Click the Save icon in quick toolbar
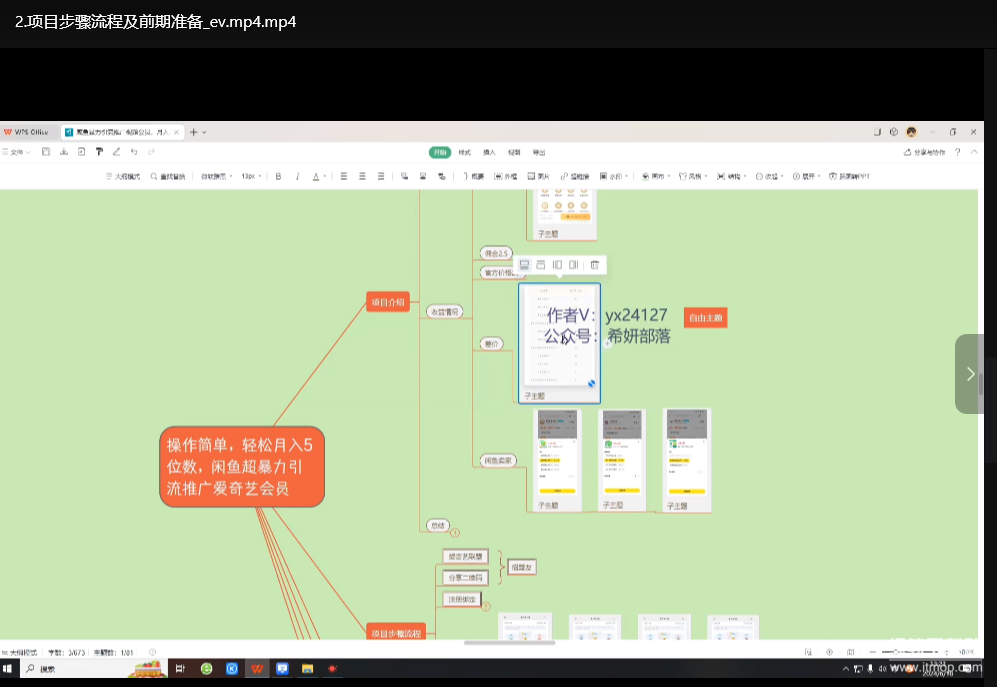Image resolution: width=997 pixels, height=687 pixels. [x=45, y=152]
